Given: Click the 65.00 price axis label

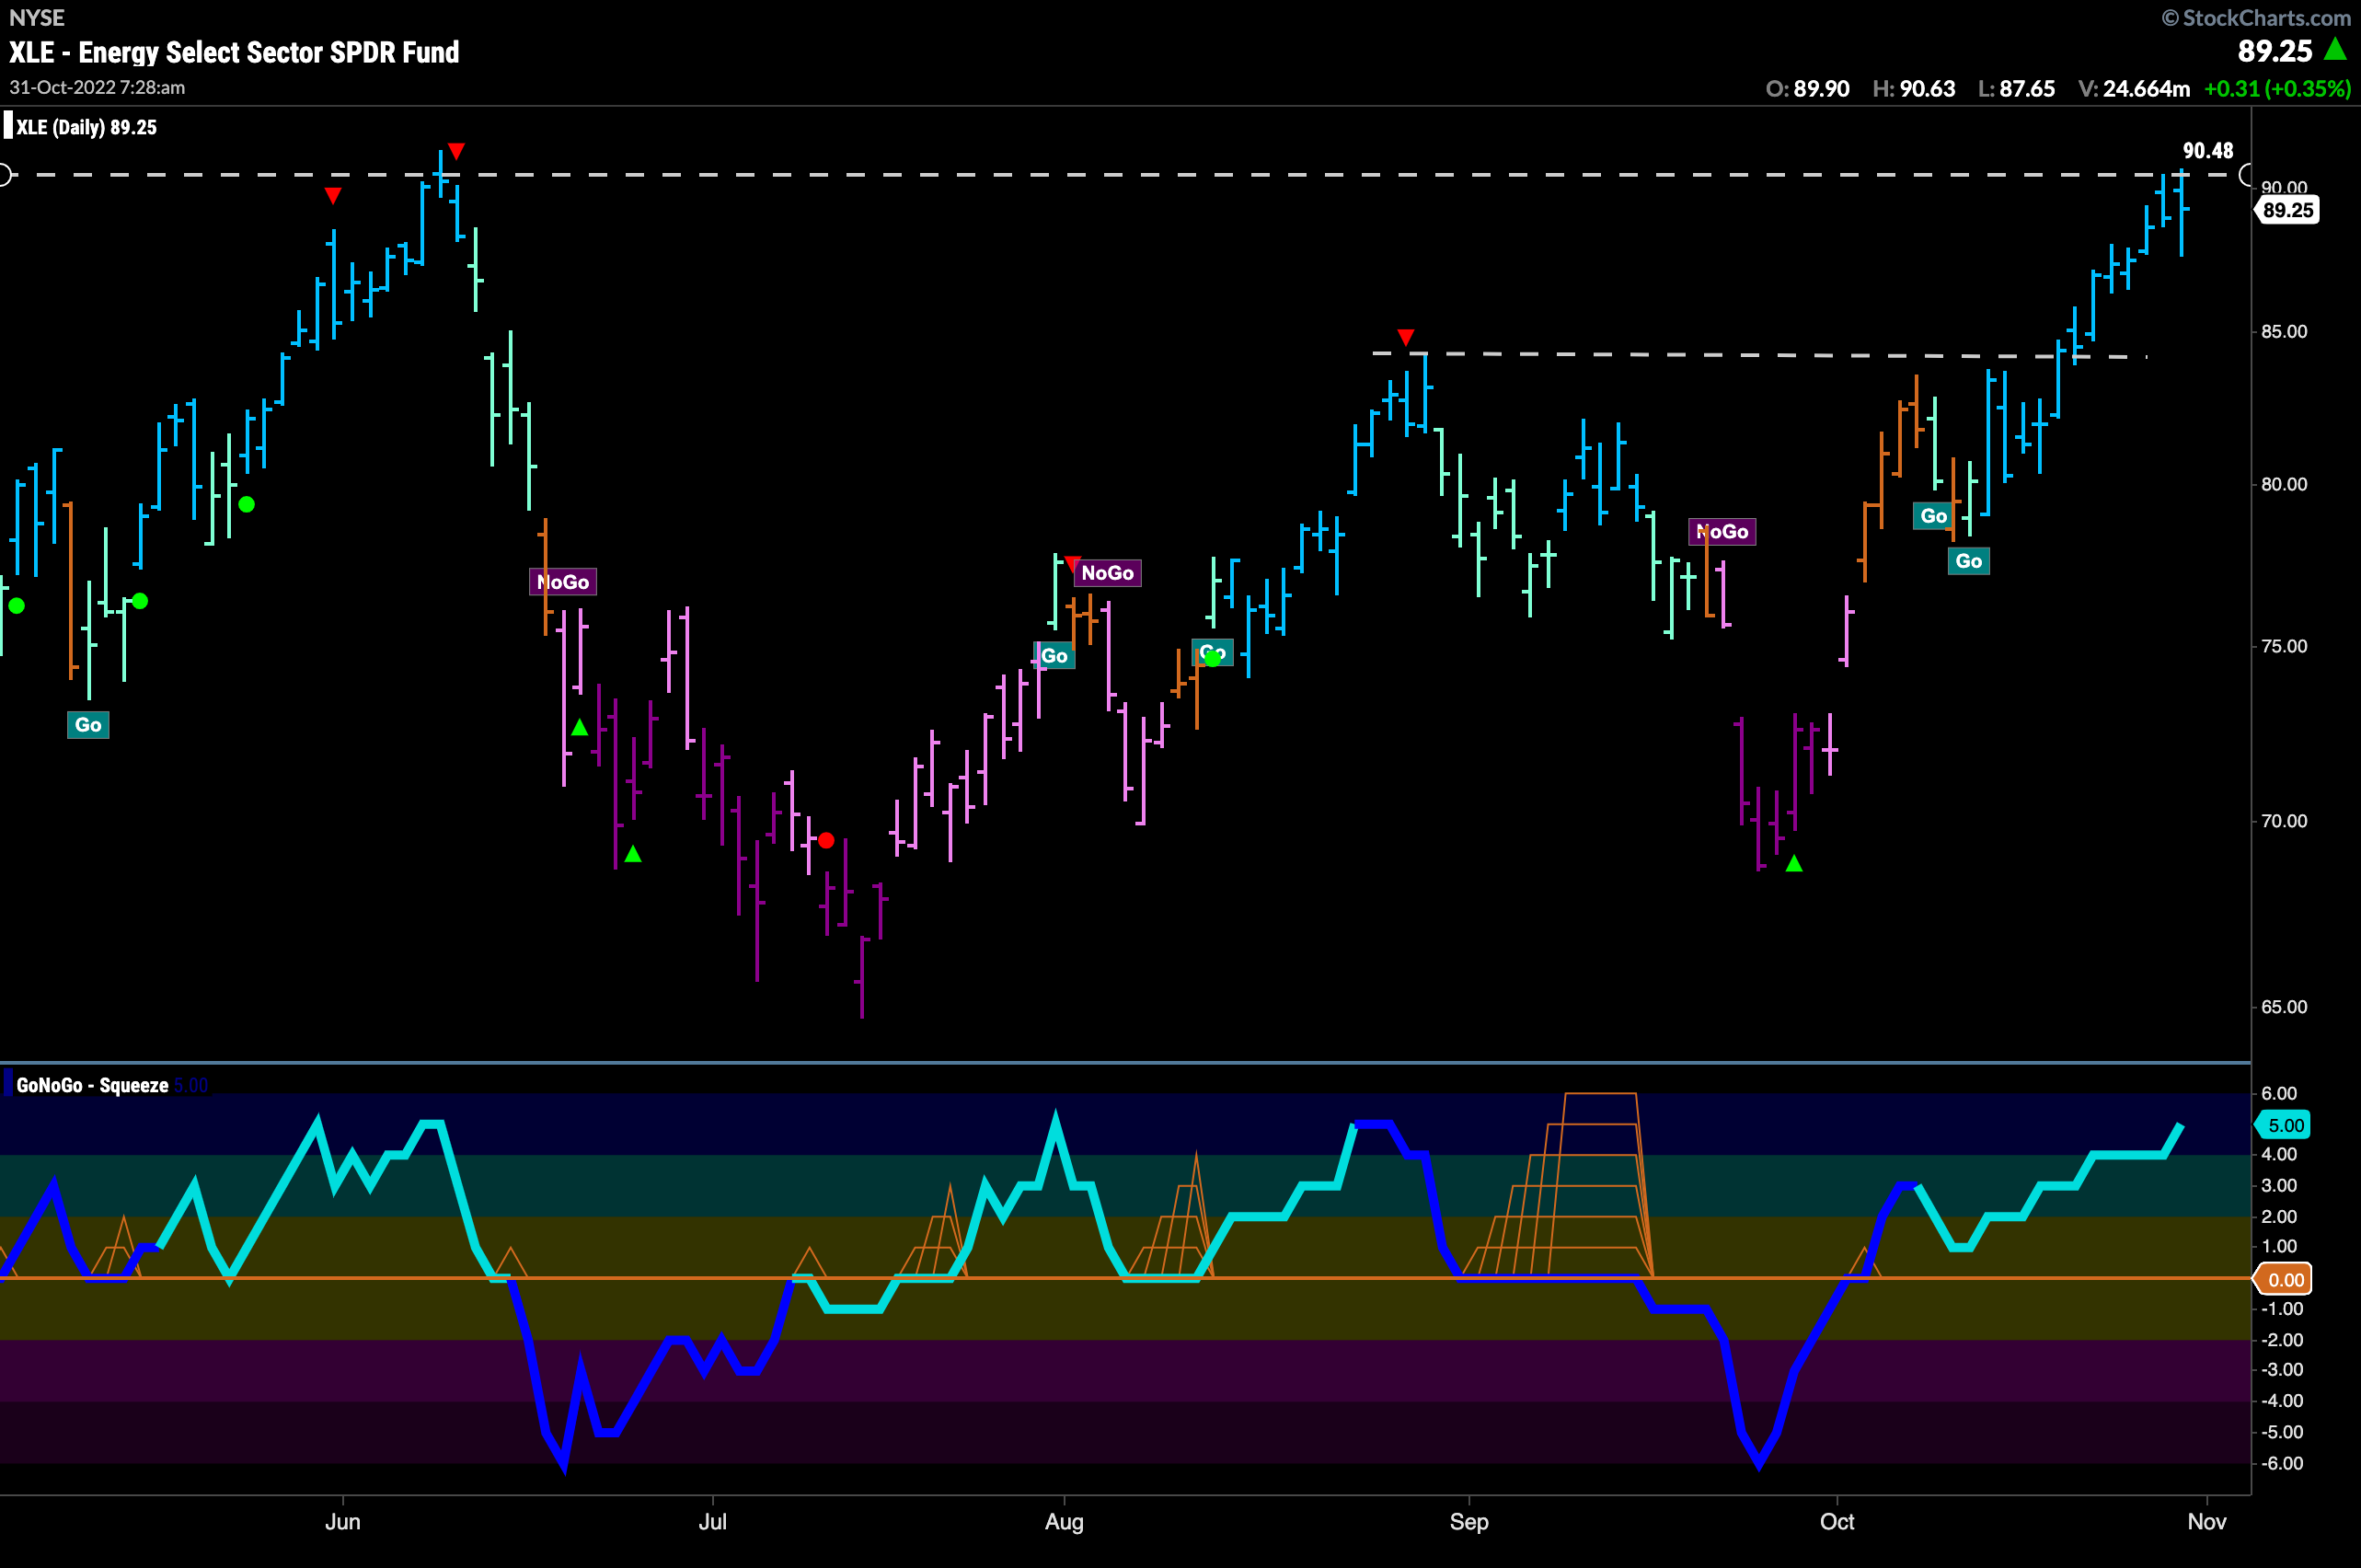Looking at the screenshot, I should click(2284, 1007).
